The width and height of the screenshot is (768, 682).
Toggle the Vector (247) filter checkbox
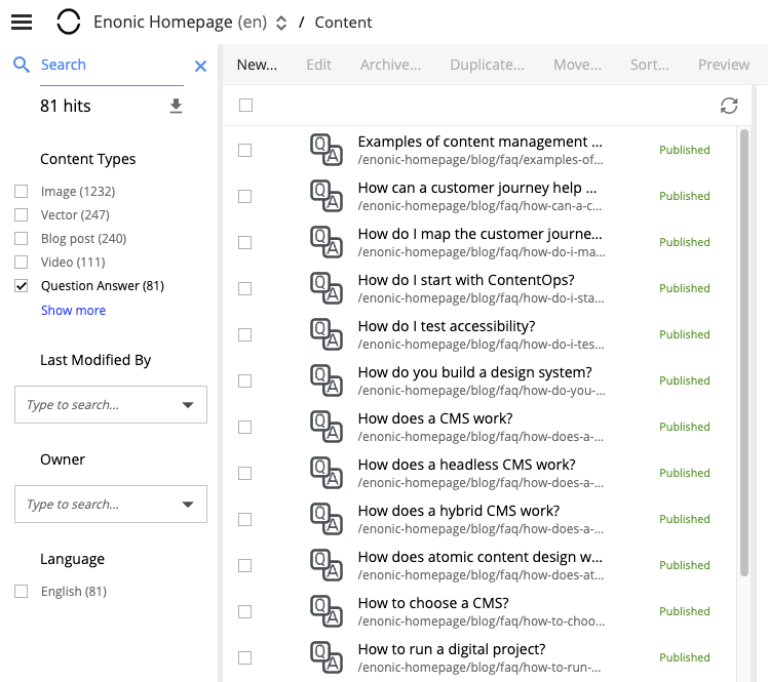(21, 215)
